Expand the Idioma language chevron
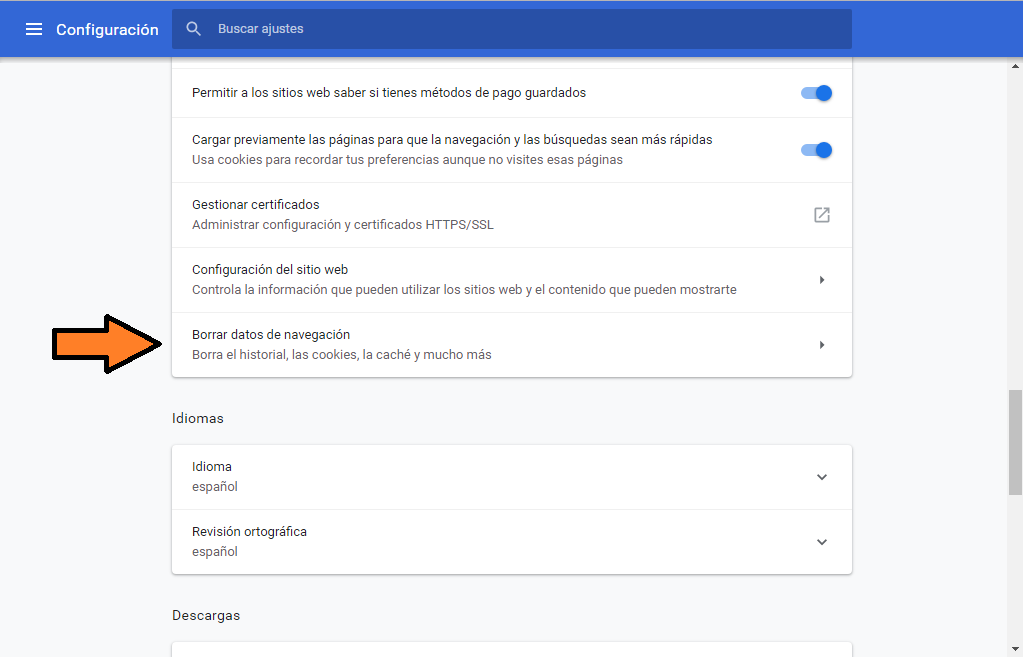This screenshot has height=657, width=1023. [x=822, y=477]
